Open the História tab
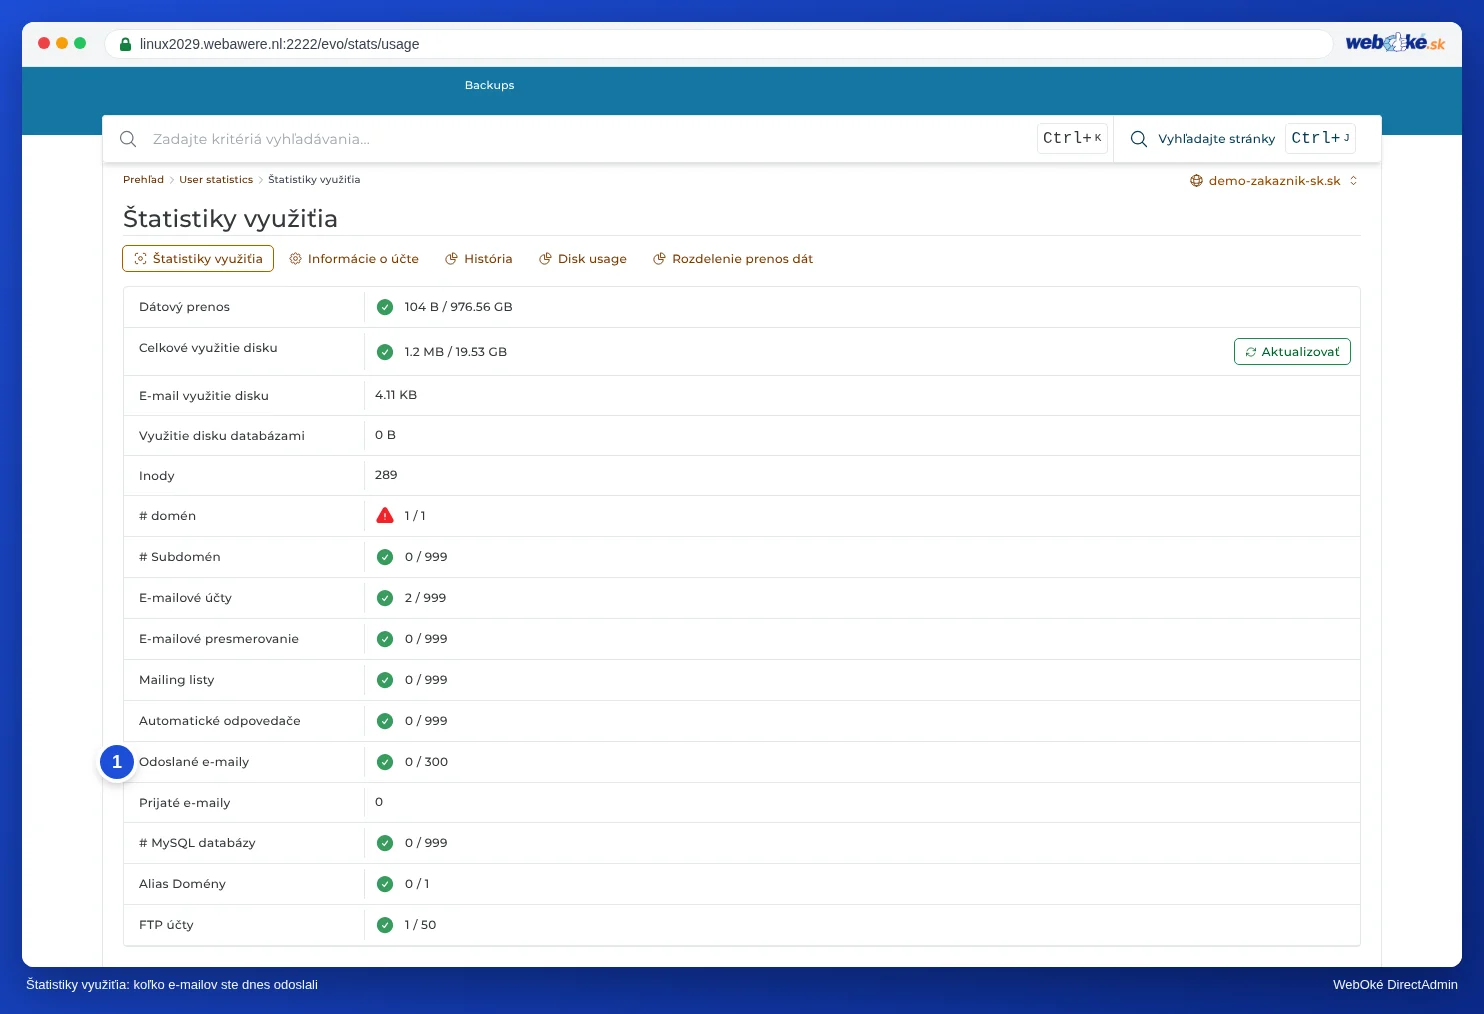 pos(479,259)
